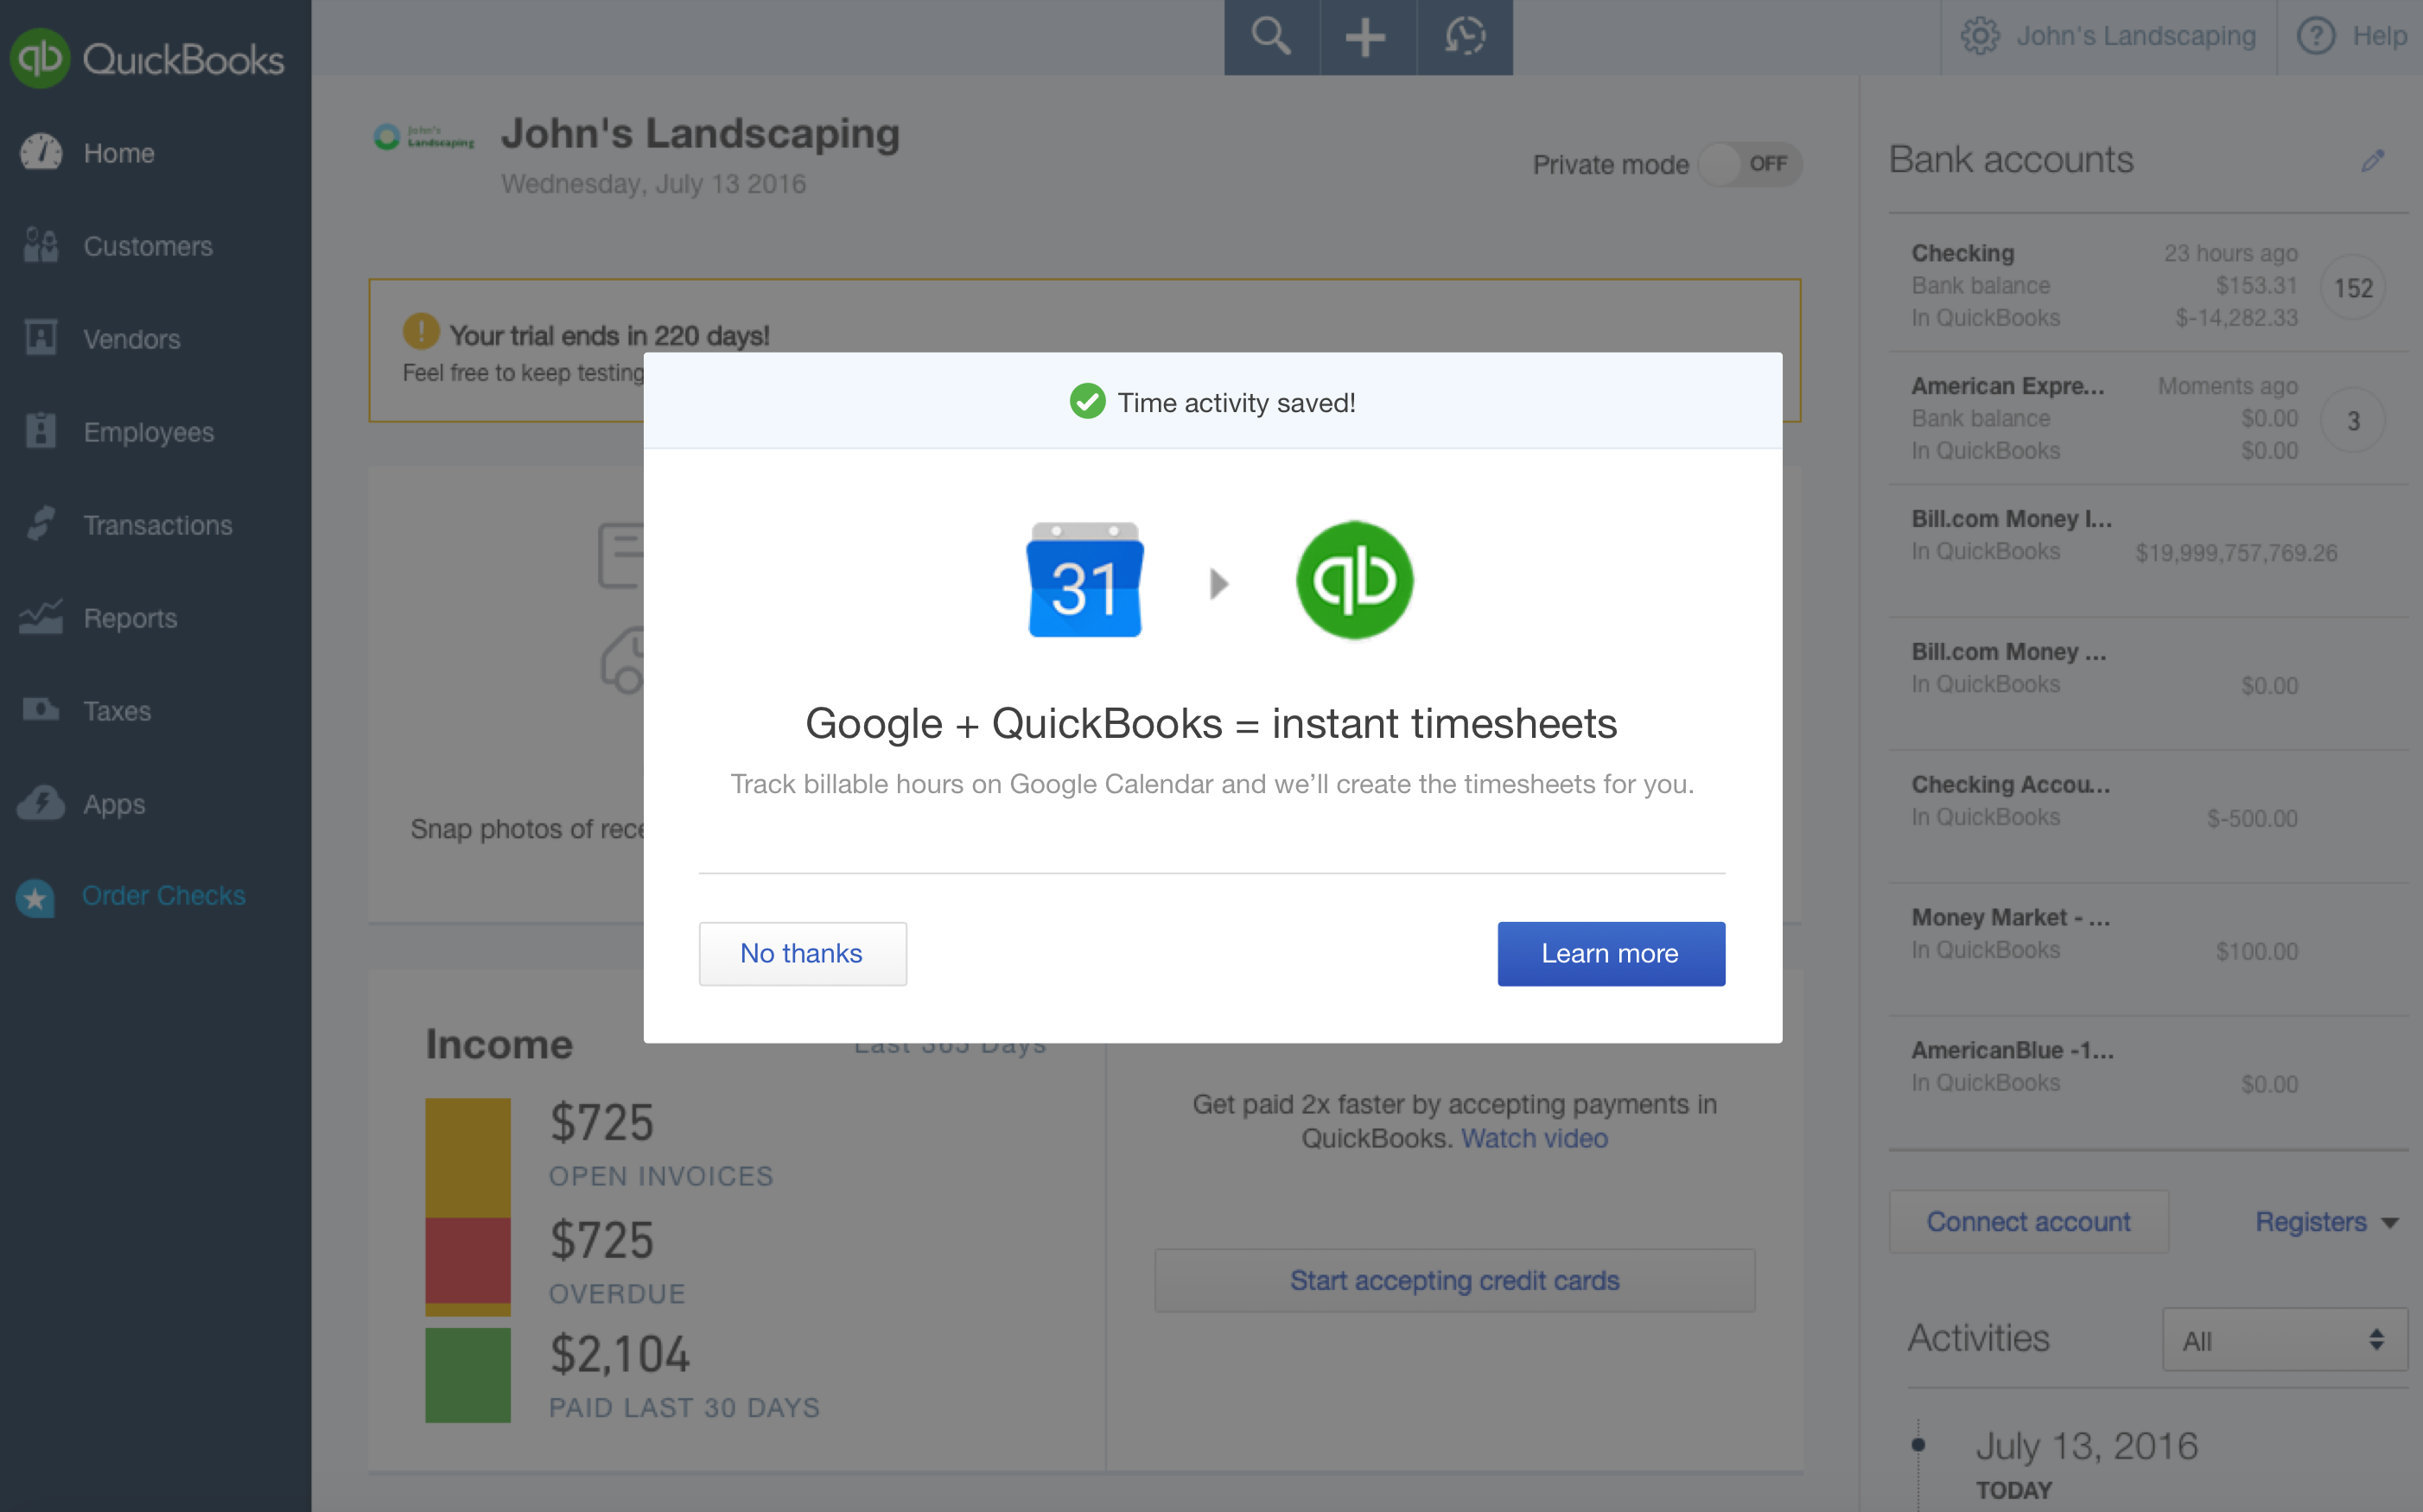
Task: Click the No thanks button
Action: coord(802,953)
